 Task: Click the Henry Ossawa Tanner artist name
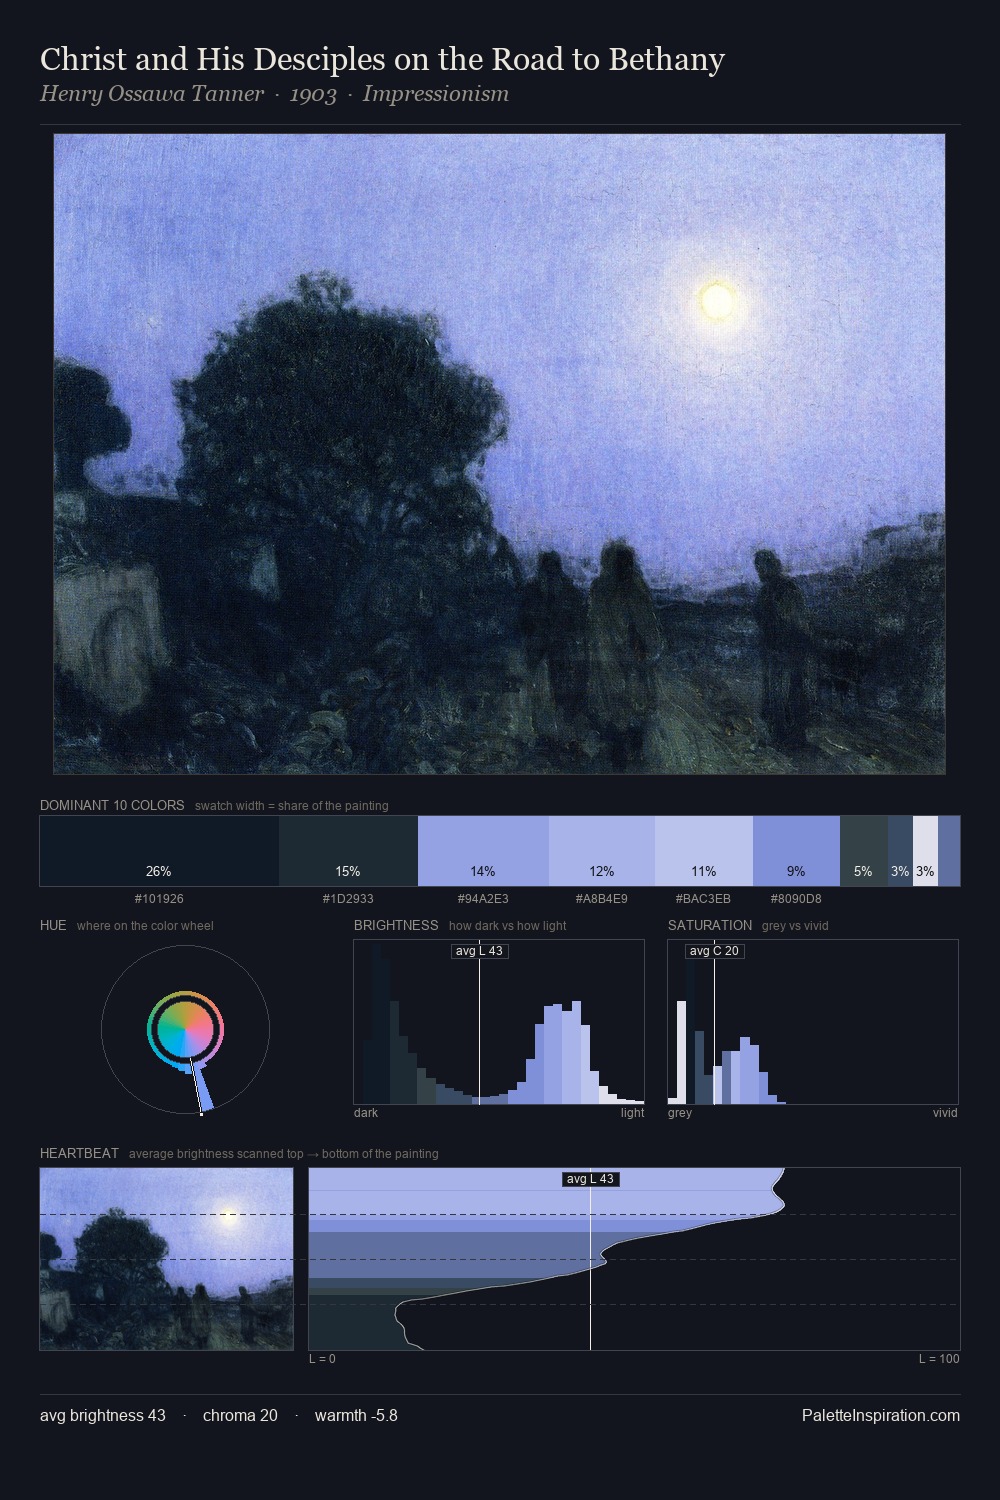point(152,94)
